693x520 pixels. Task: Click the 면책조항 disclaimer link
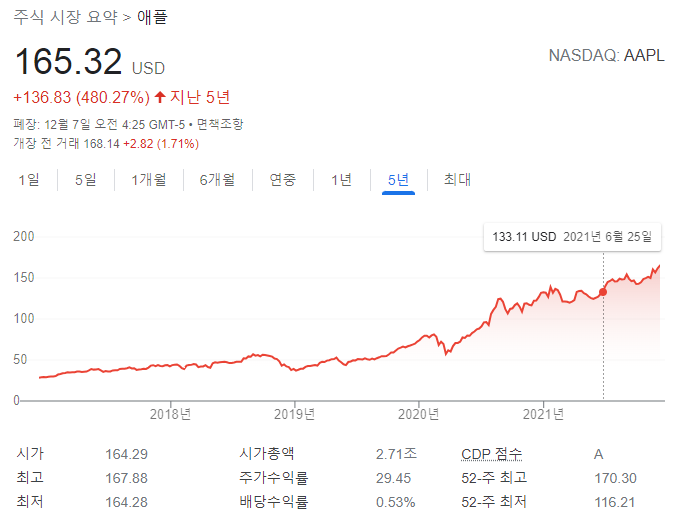coord(220,124)
